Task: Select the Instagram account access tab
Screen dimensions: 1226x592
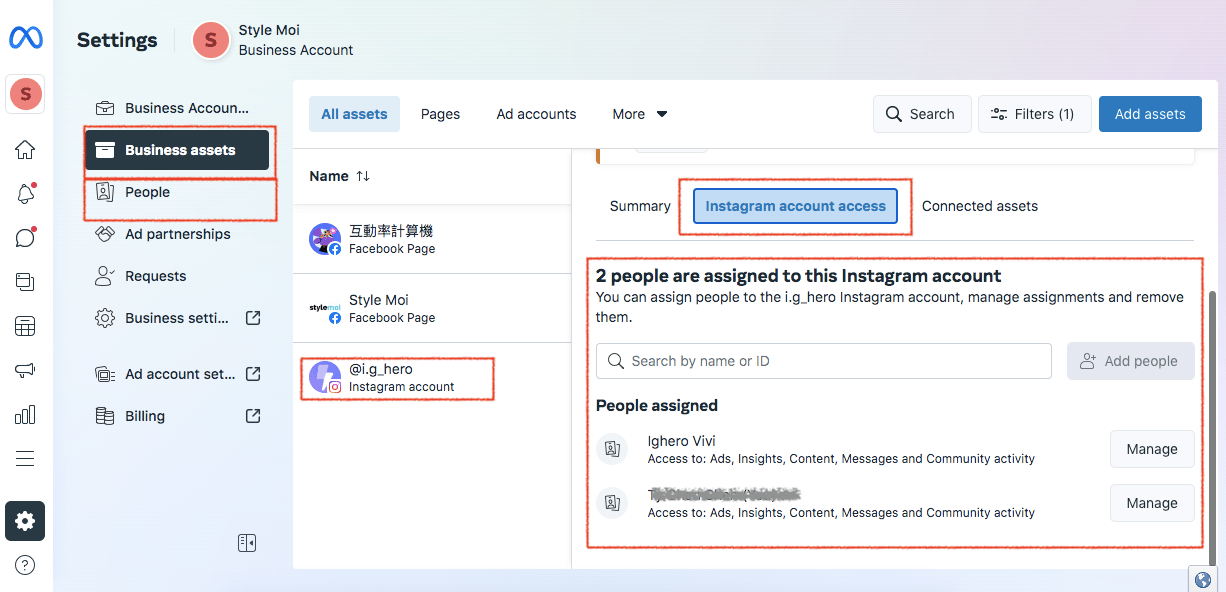Action: [x=795, y=206]
